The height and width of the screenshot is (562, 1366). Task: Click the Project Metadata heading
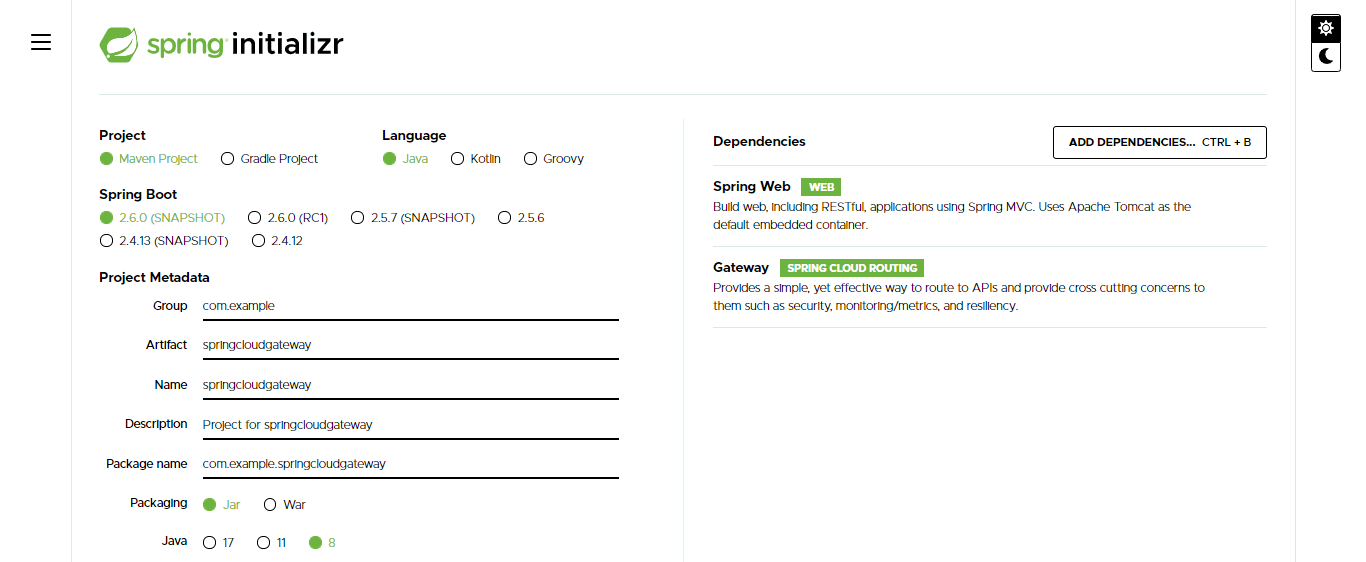(154, 277)
